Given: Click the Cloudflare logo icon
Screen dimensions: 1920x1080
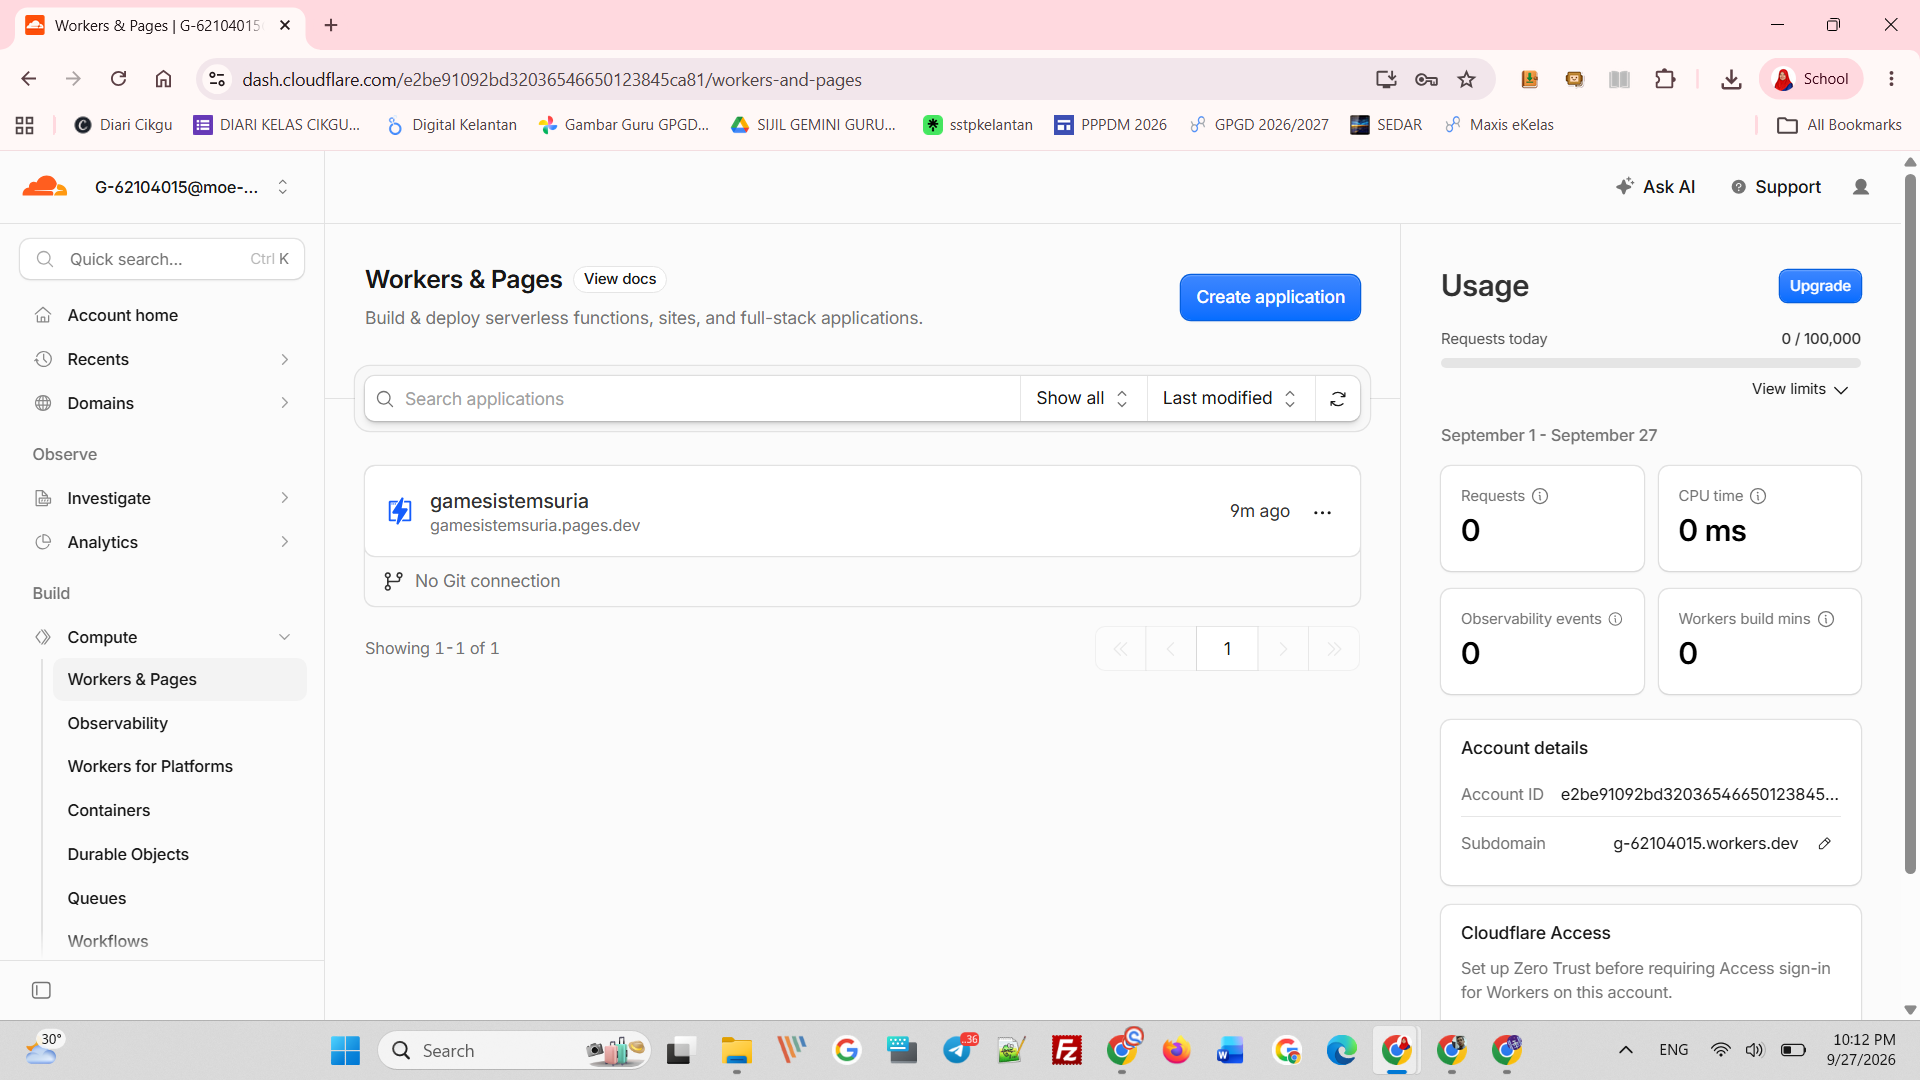Looking at the screenshot, I should 45,187.
